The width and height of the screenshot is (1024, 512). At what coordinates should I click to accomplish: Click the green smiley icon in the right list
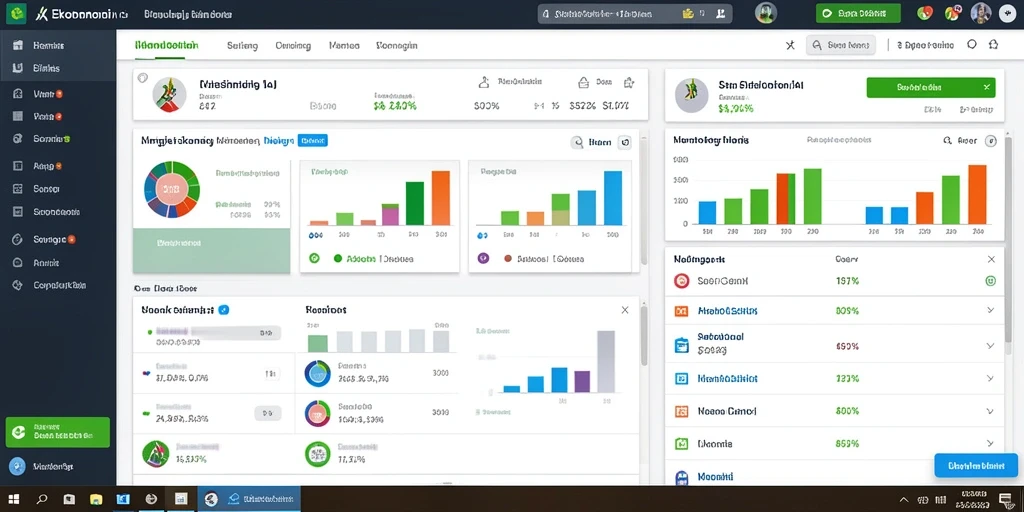(990, 281)
